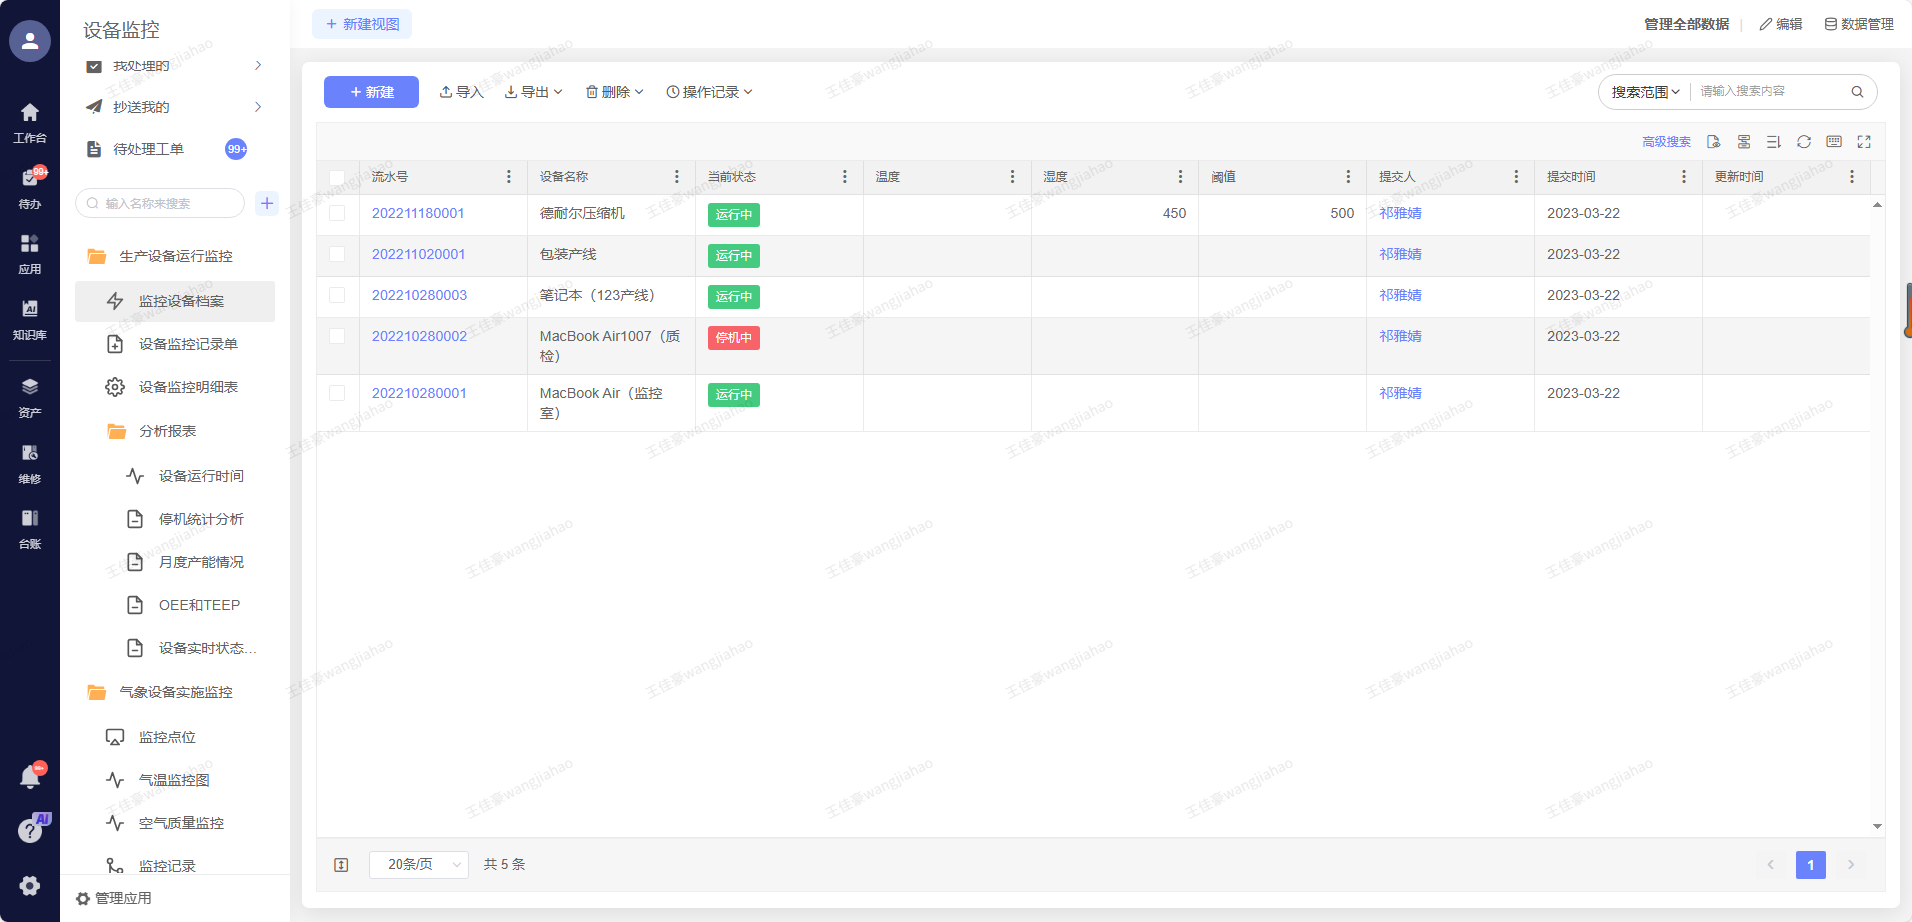Check the row checkbox for 202211180001
Screen dimensions: 1912x922
337,214
